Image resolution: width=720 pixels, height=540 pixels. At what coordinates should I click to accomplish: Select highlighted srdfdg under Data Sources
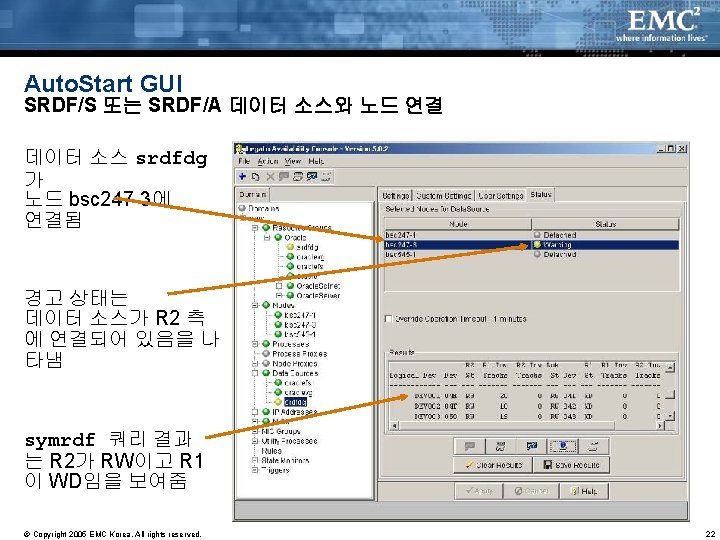(295, 402)
